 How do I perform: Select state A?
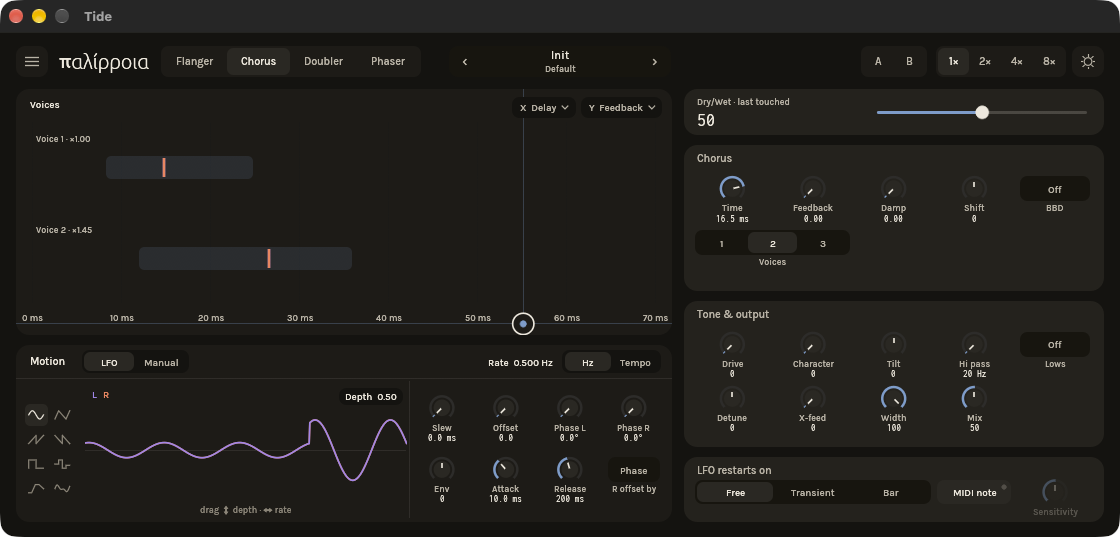point(878,61)
